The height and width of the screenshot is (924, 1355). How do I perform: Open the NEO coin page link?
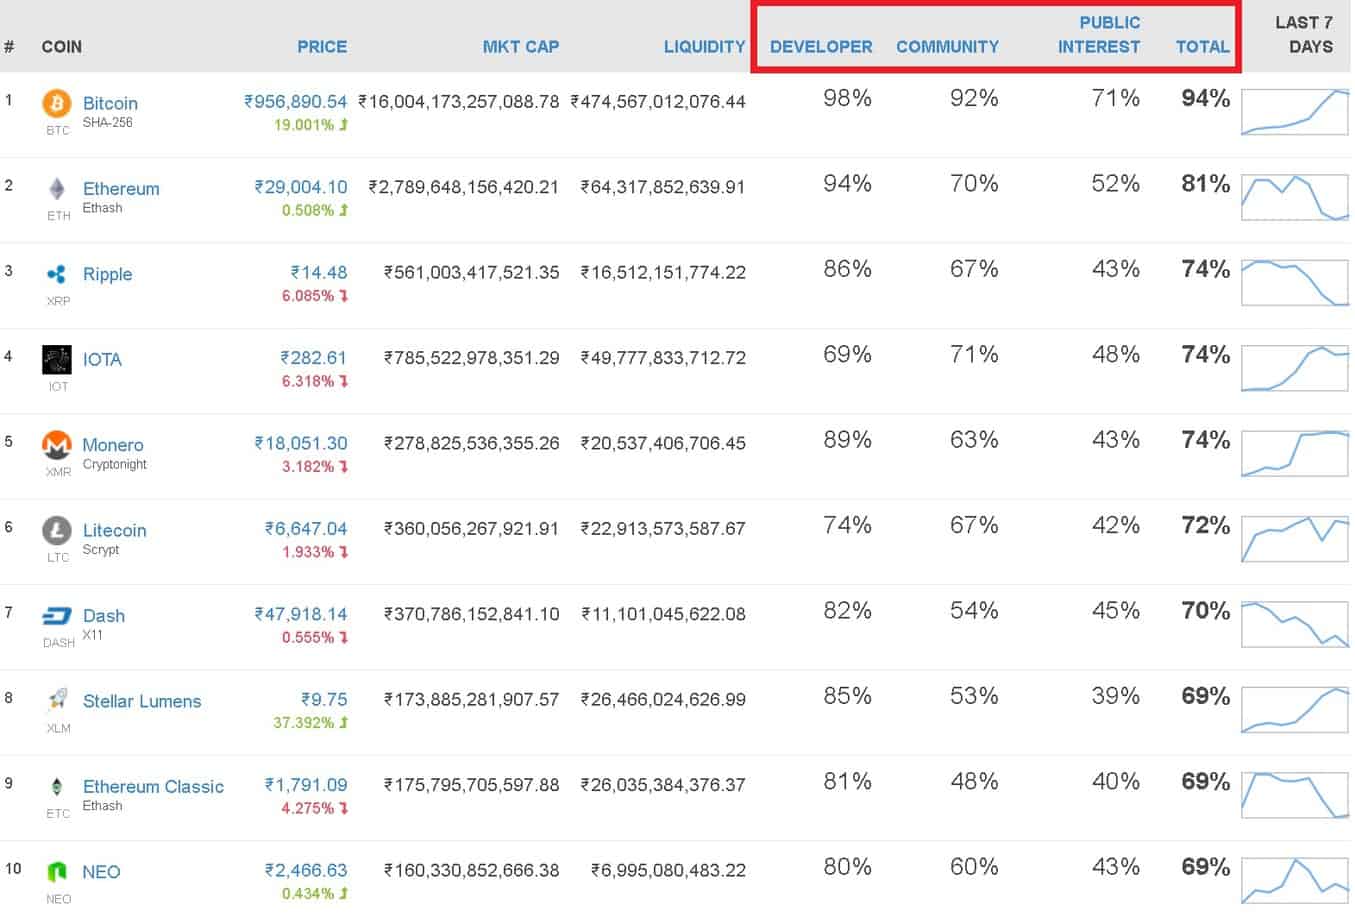(101, 872)
